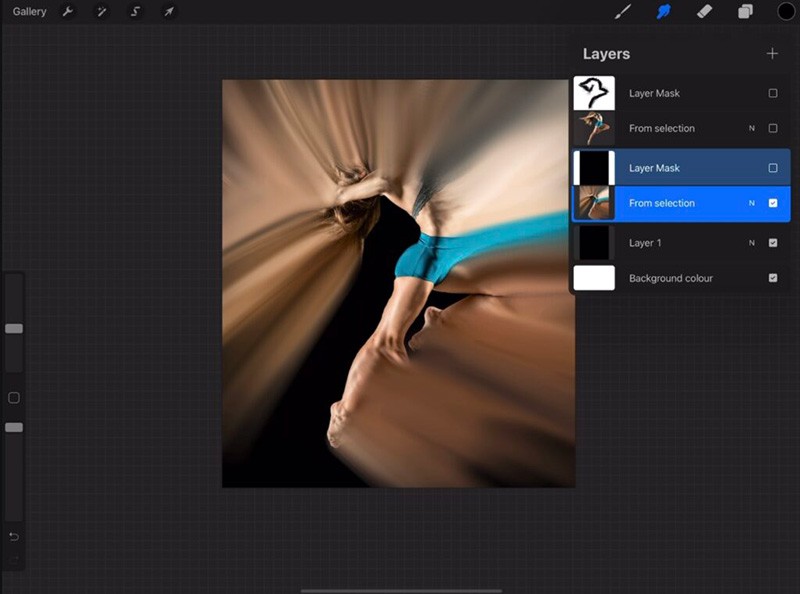
Task: Select the Selection tool
Action: 135,11
